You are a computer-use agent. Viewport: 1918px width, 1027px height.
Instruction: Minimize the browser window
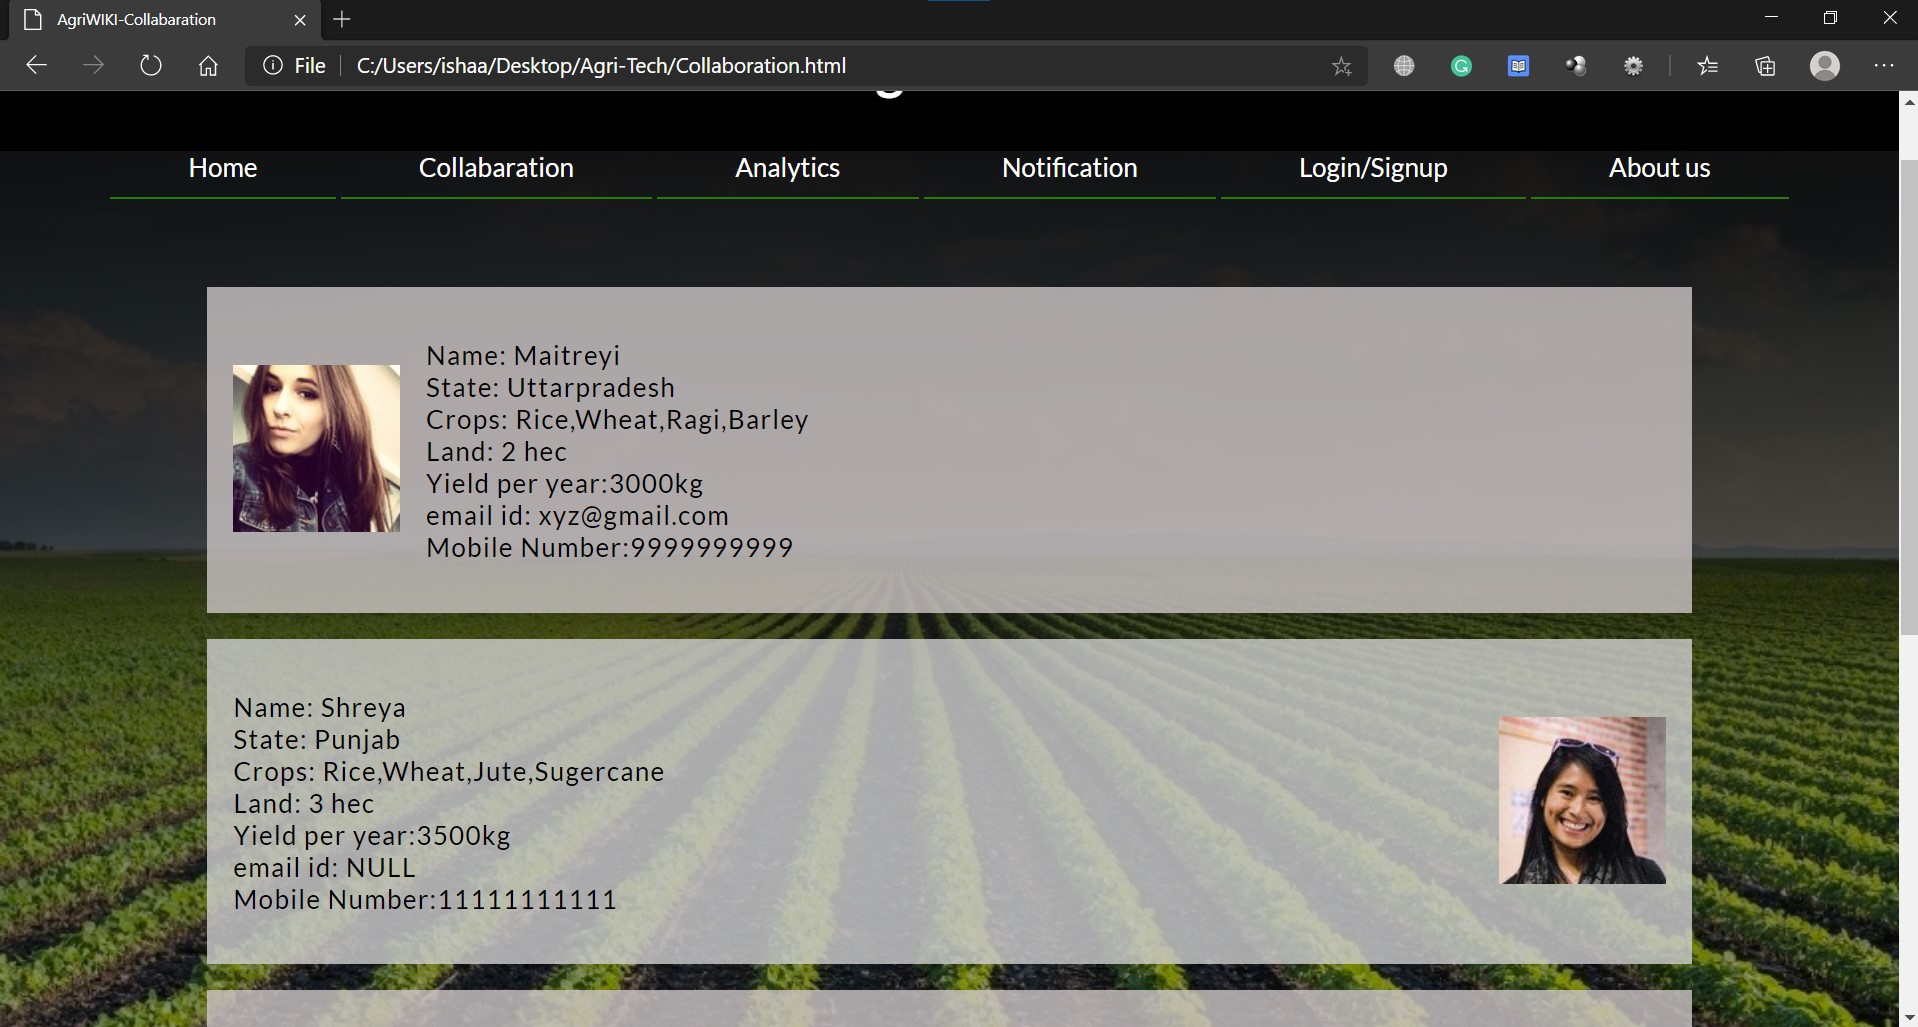tap(1771, 18)
